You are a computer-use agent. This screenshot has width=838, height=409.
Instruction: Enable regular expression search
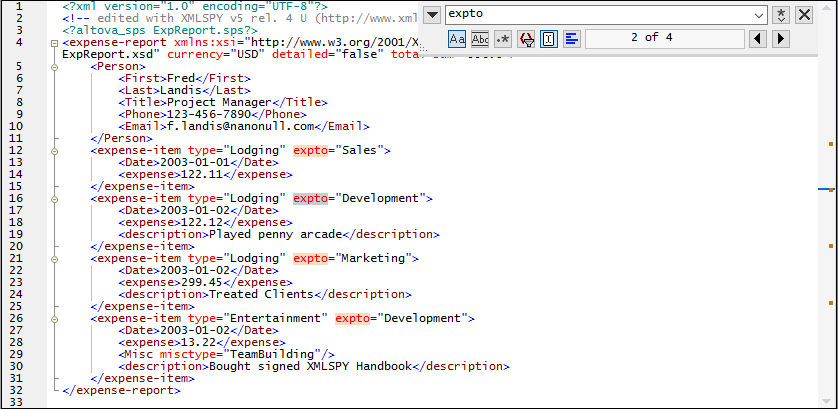(x=503, y=38)
